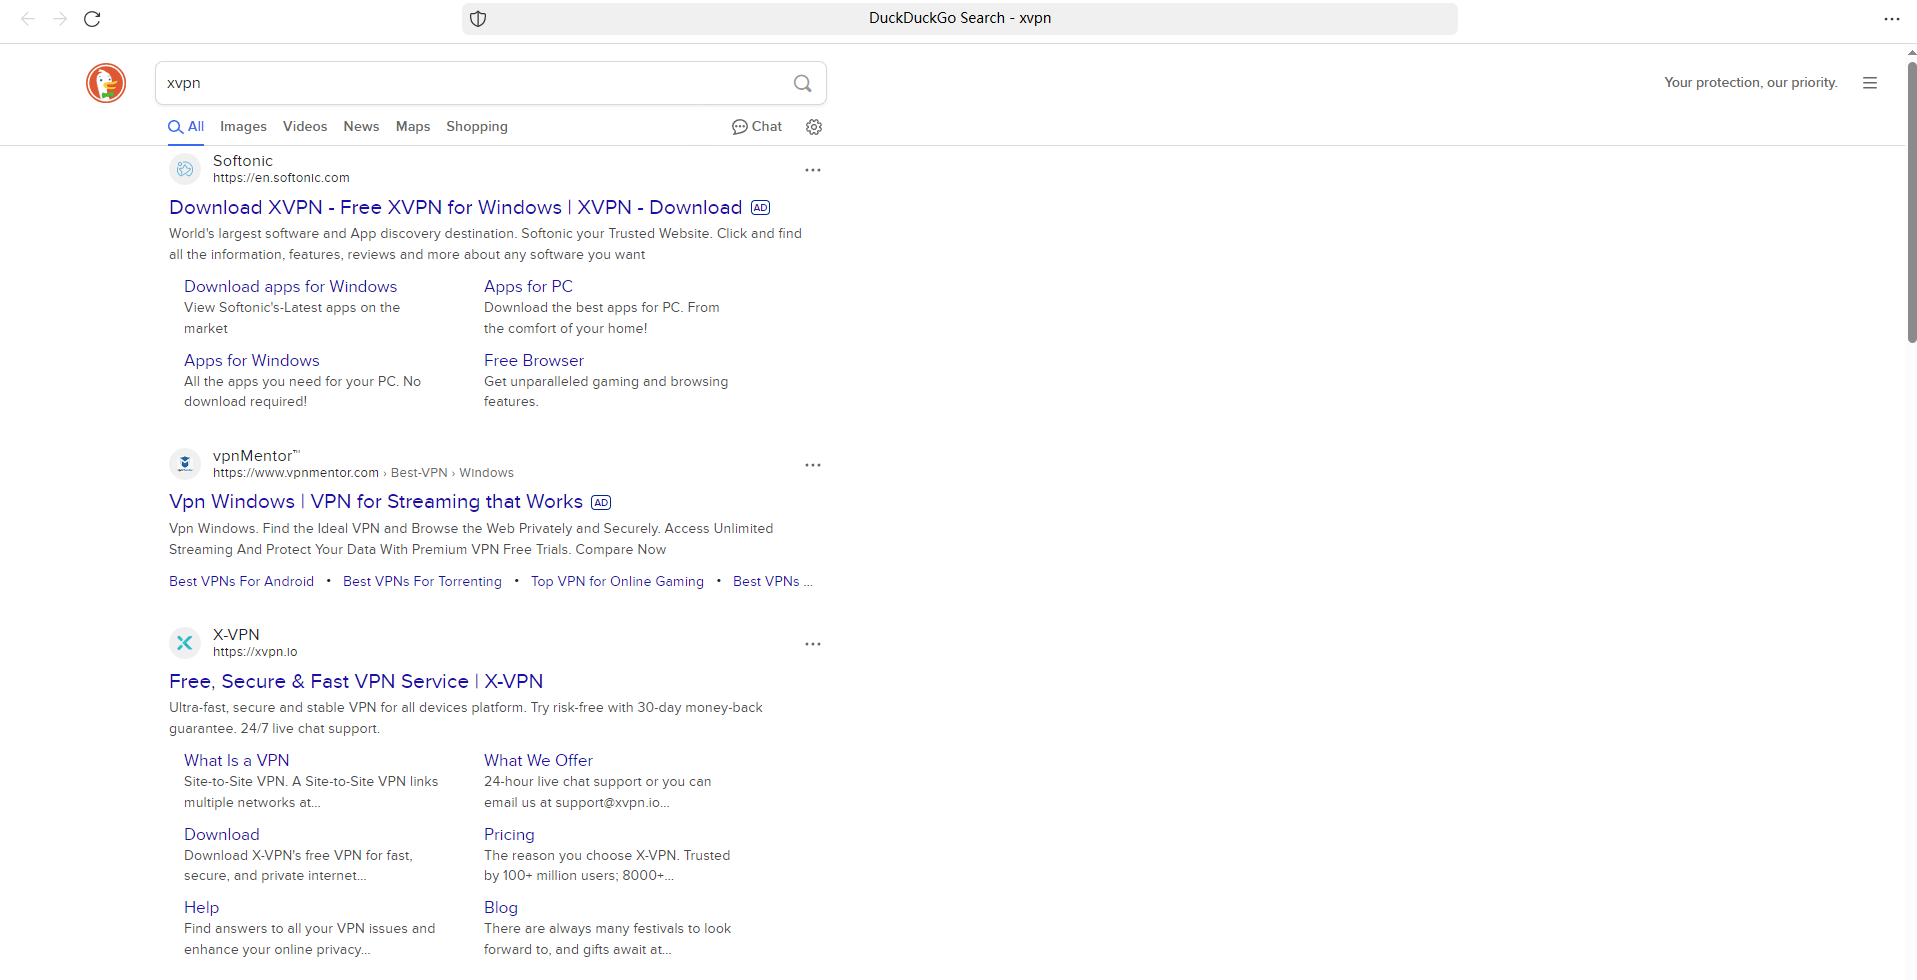The image size is (1917, 980).
Task: Open Apps for Windows sitelink
Action: [252, 360]
